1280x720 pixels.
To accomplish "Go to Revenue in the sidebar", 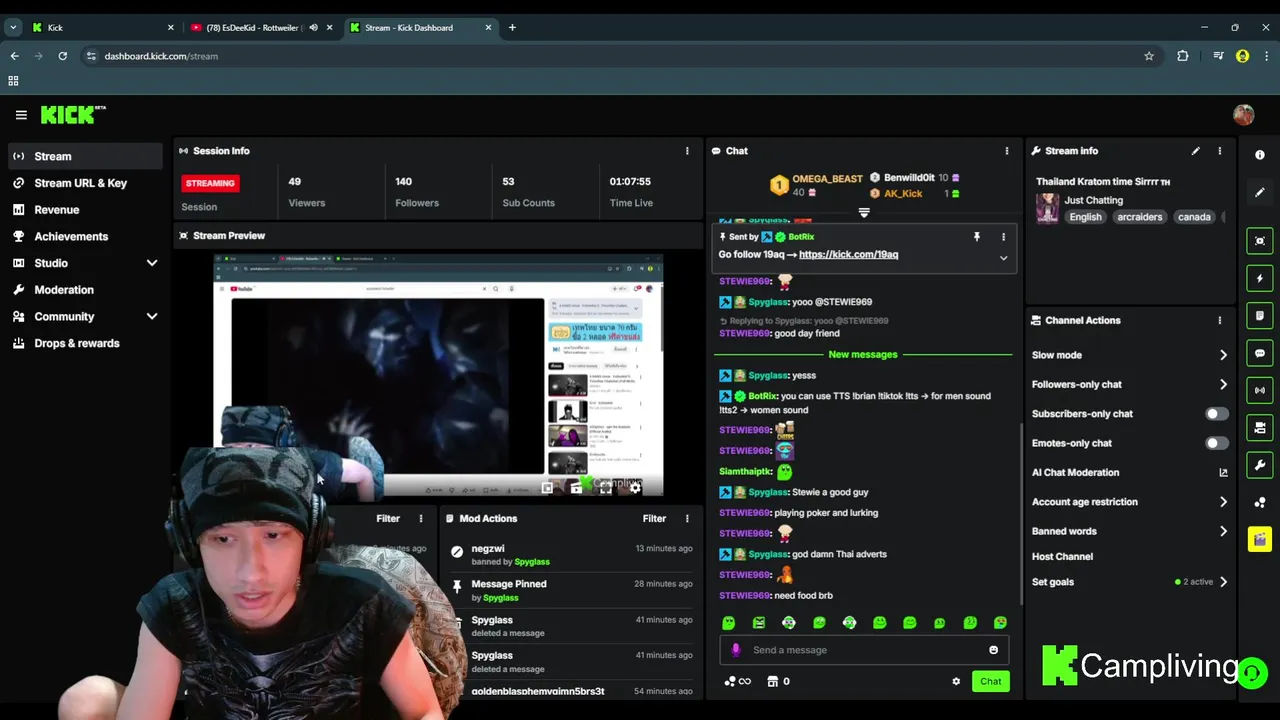I will click(x=84, y=210).
